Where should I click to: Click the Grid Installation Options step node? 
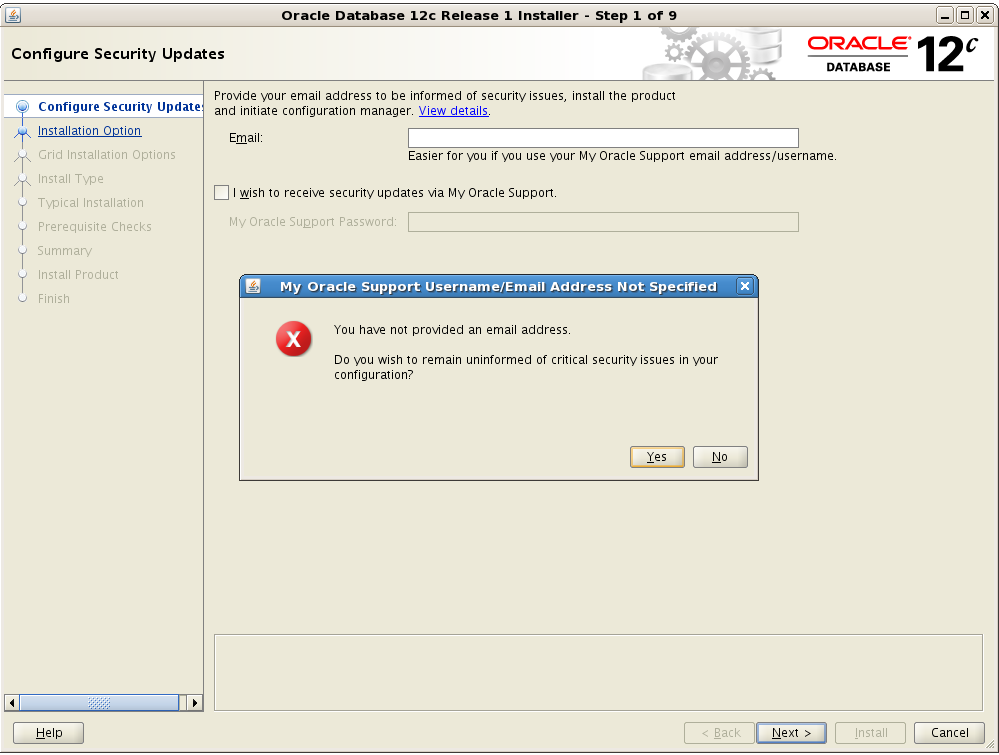[x=22, y=154]
